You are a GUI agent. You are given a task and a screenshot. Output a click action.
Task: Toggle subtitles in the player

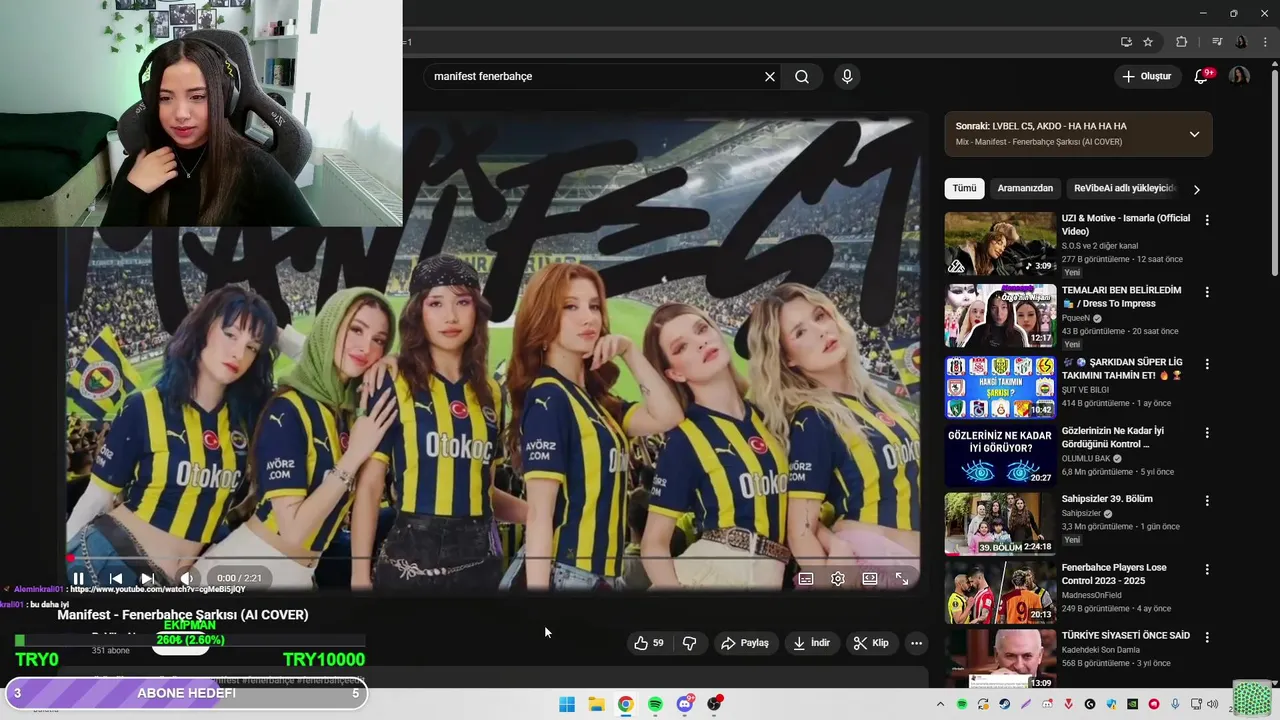pyautogui.click(x=806, y=578)
